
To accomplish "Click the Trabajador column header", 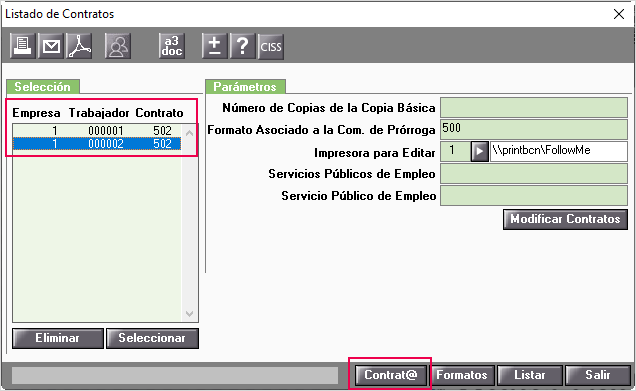I will pyautogui.click(x=99, y=113).
